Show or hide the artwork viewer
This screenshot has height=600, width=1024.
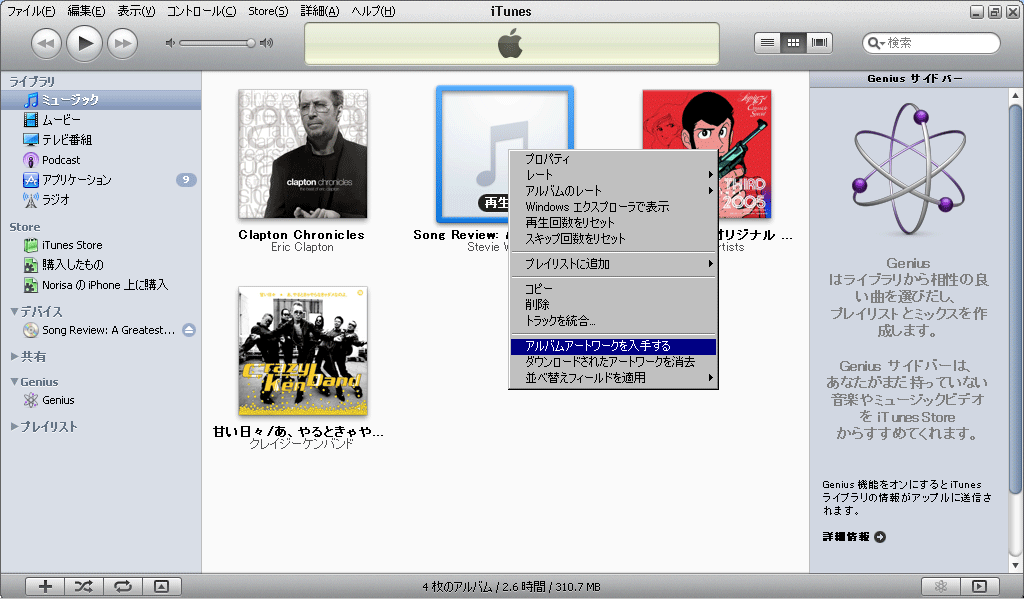click(161, 586)
